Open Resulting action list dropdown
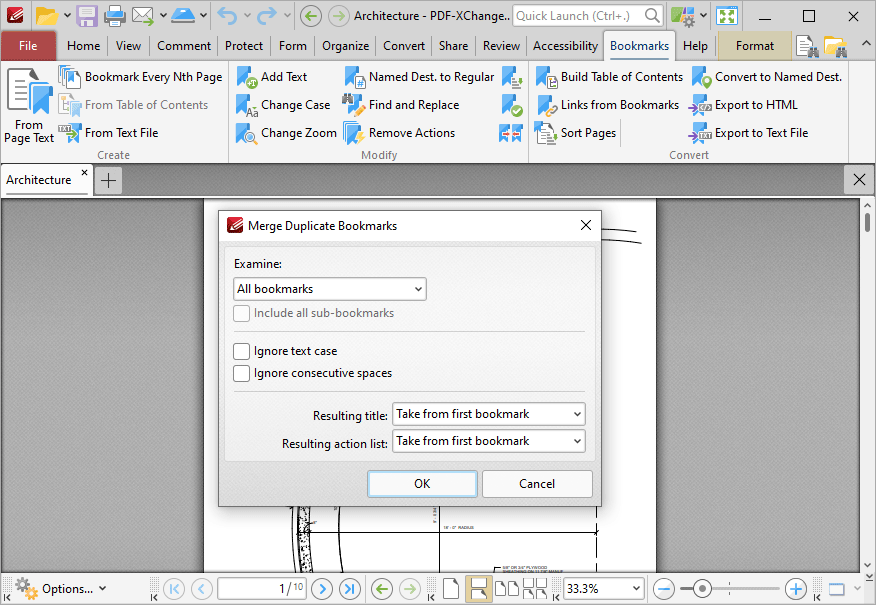Screen dimensions: 876x605 click(x=488, y=441)
